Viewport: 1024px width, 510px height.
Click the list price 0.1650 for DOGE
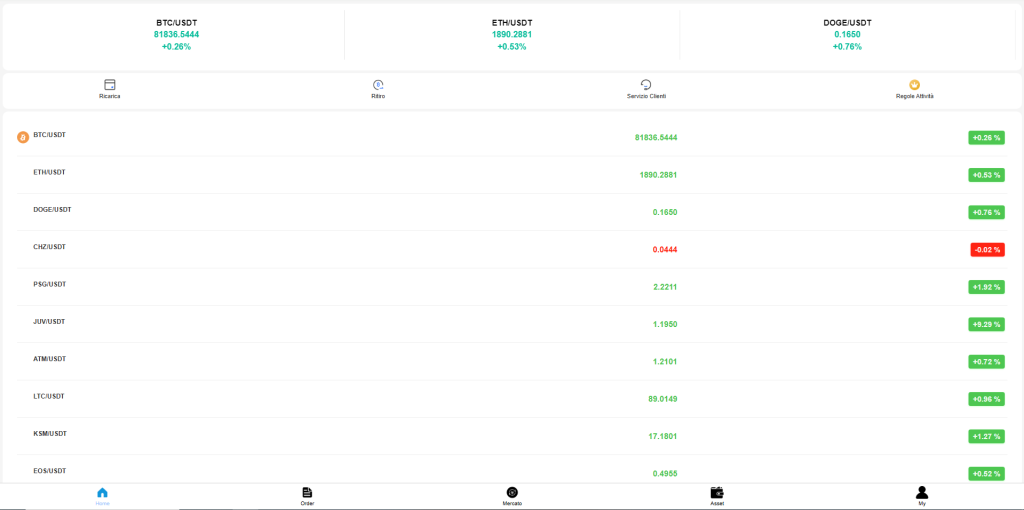pos(665,212)
